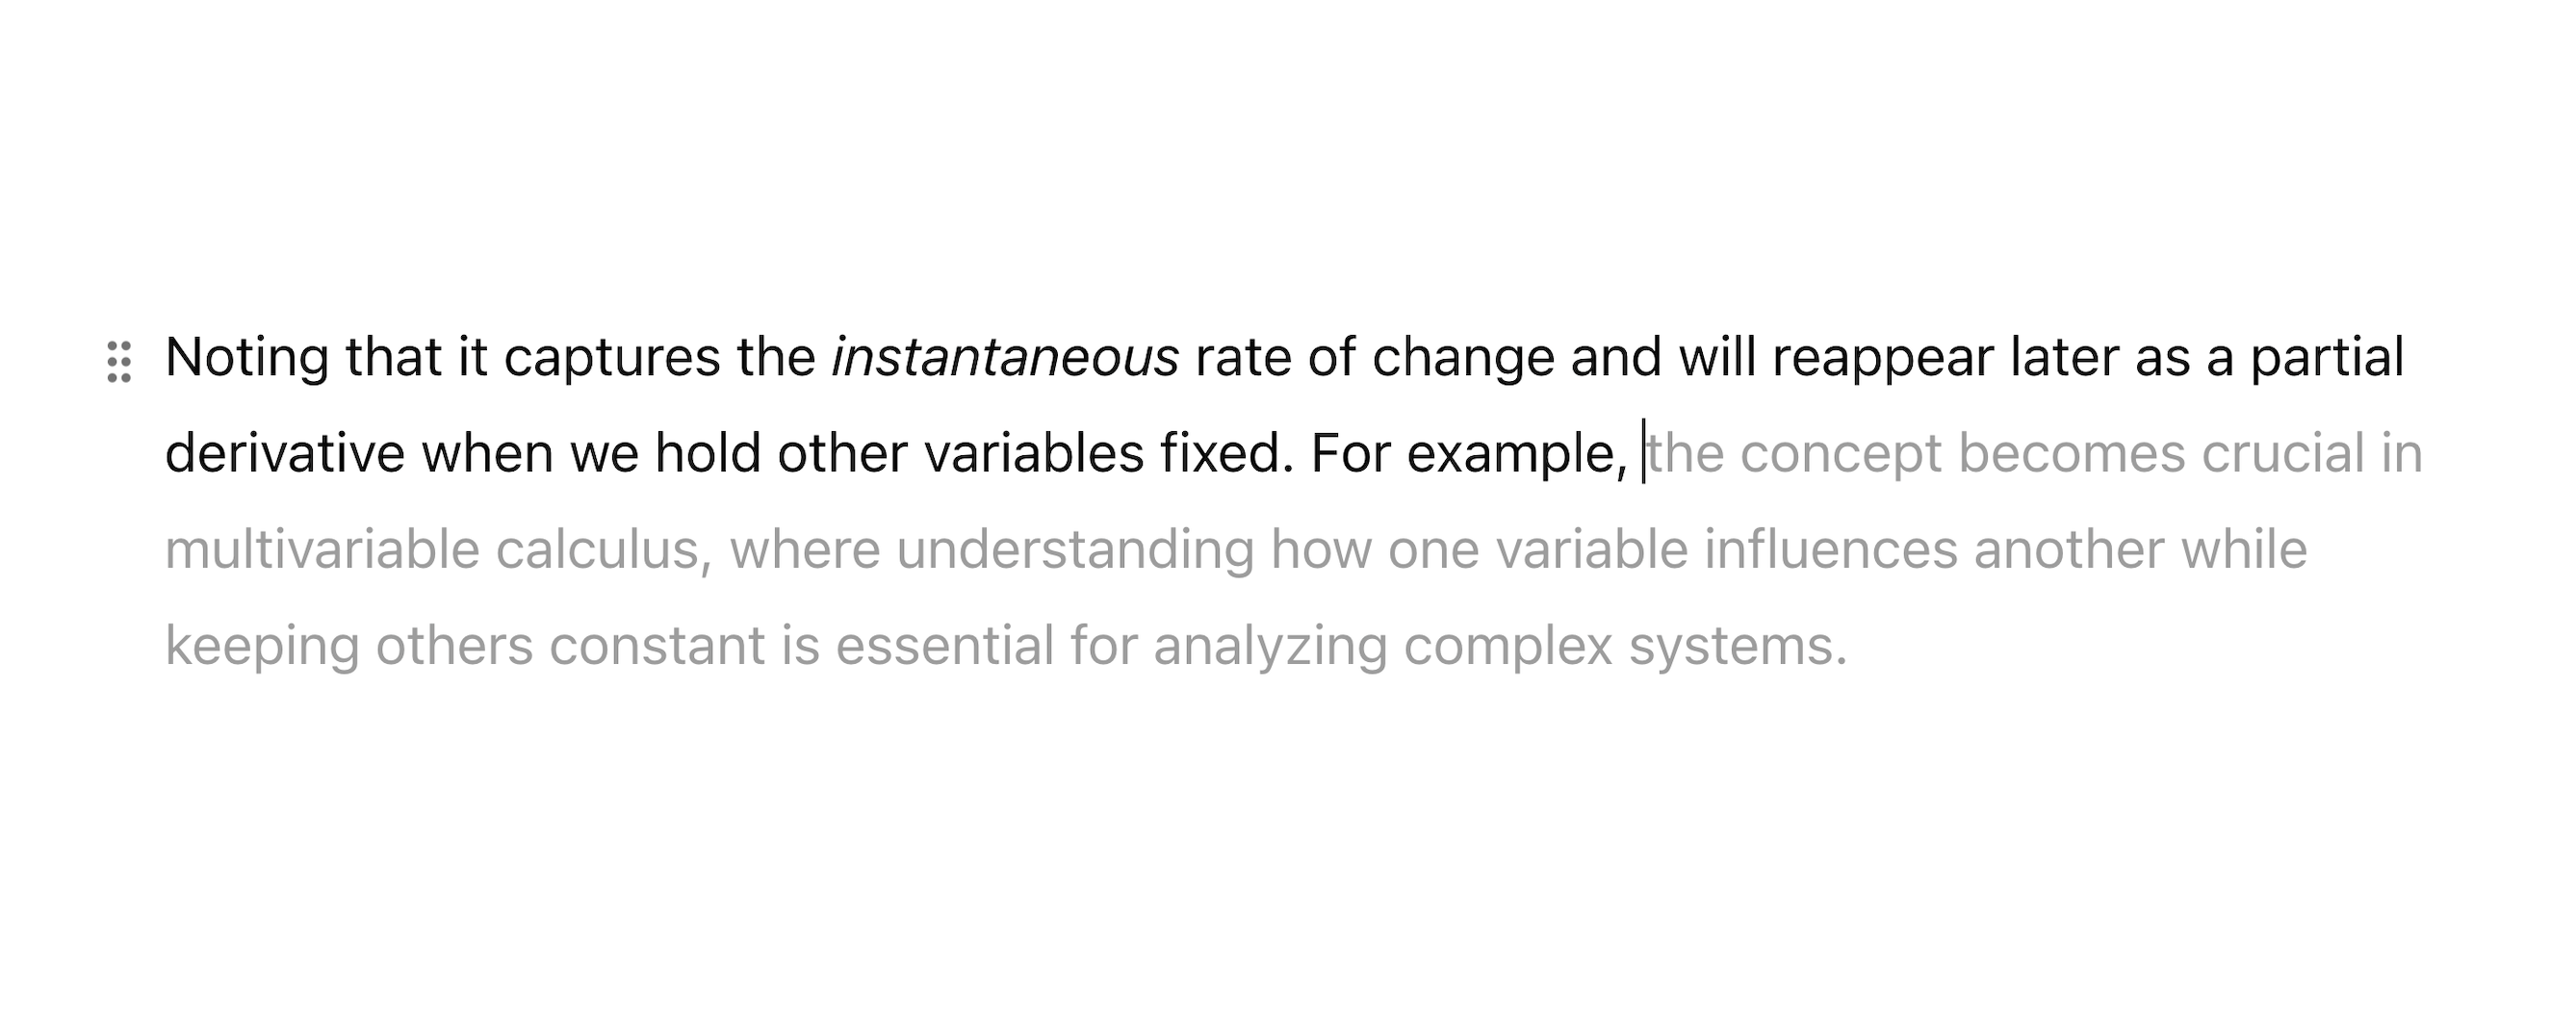Click the gray word "multivariable"
The width and height of the screenshot is (2576, 1020).
pyautogui.click(x=321, y=550)
